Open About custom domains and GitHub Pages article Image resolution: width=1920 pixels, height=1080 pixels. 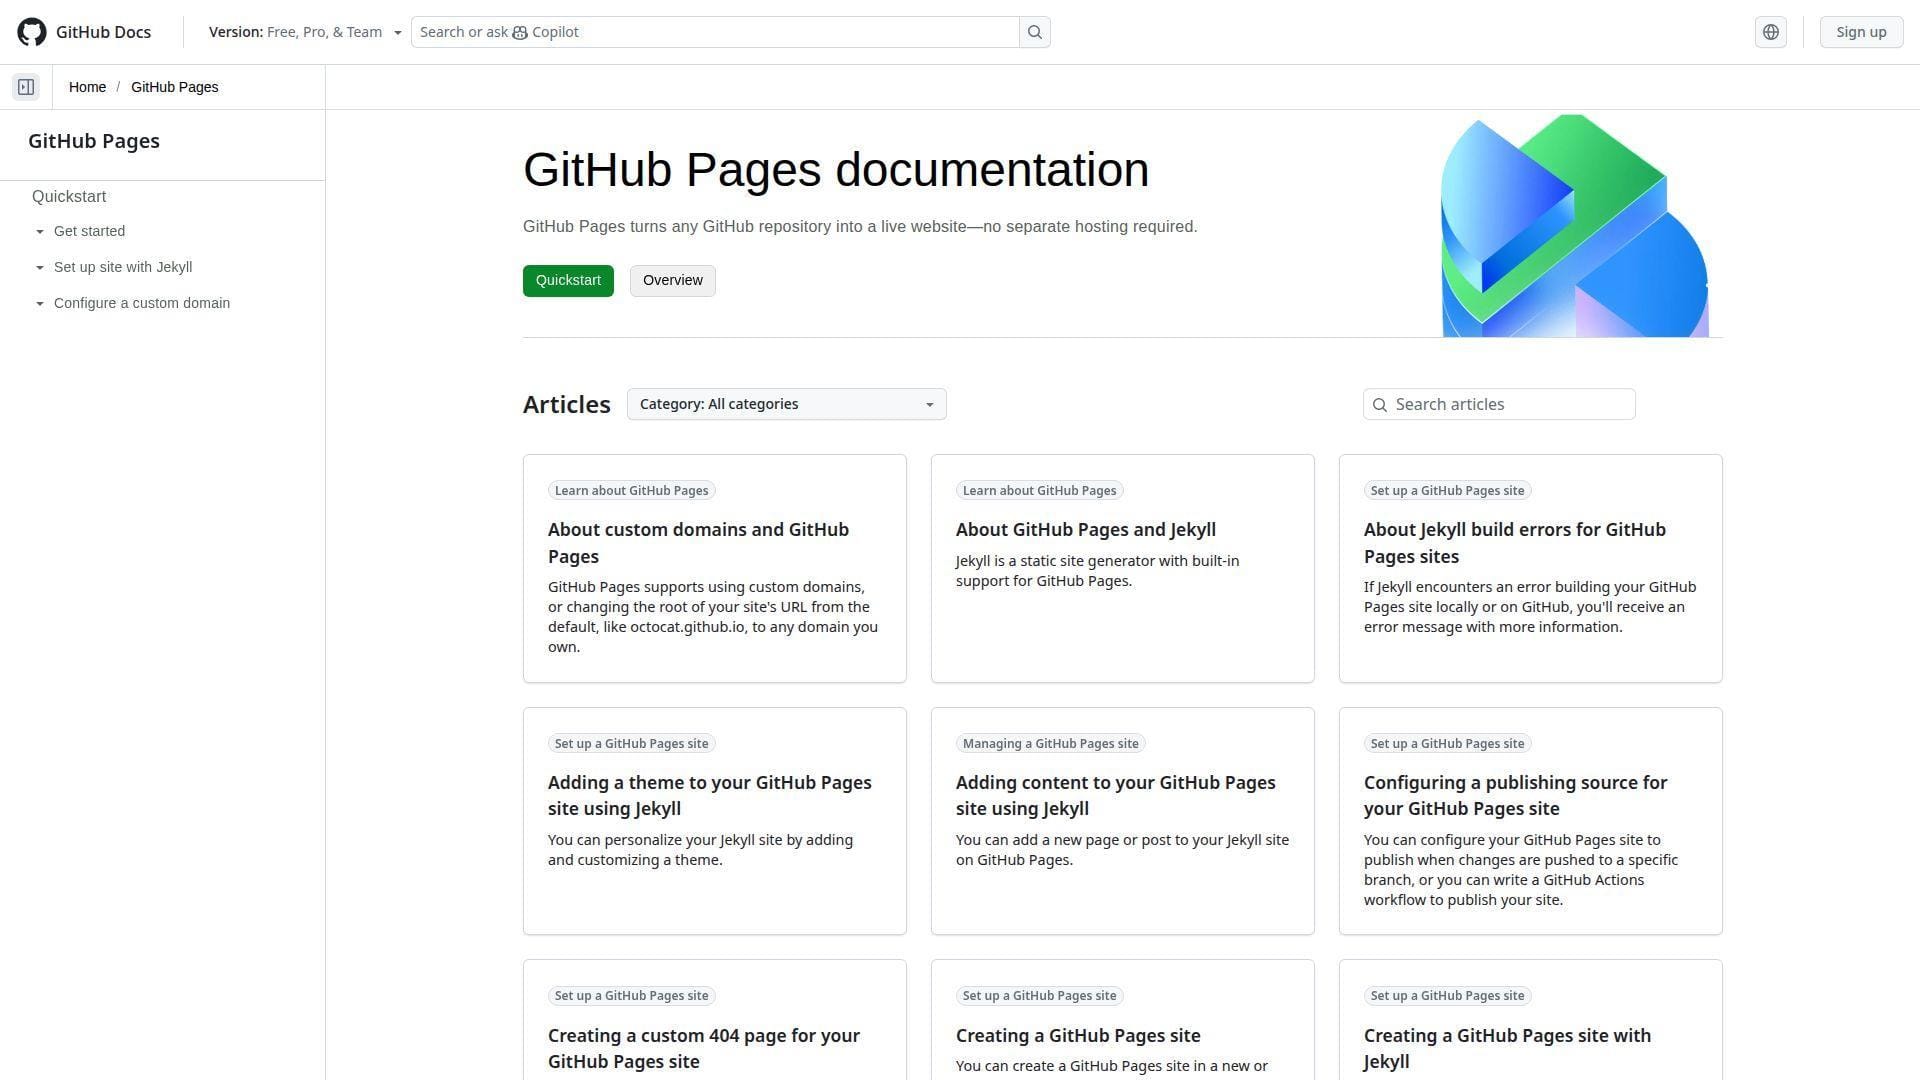click(698, 543)
